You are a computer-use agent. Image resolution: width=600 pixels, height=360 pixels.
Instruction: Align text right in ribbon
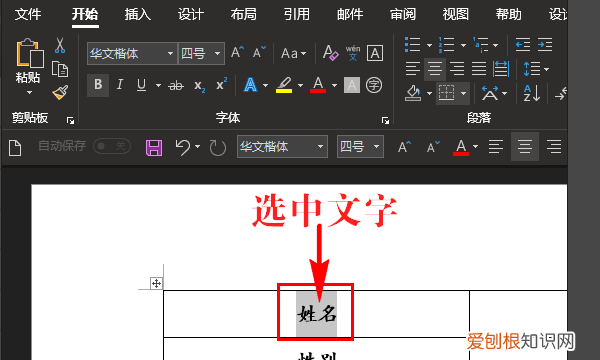(x=457, y=69)
